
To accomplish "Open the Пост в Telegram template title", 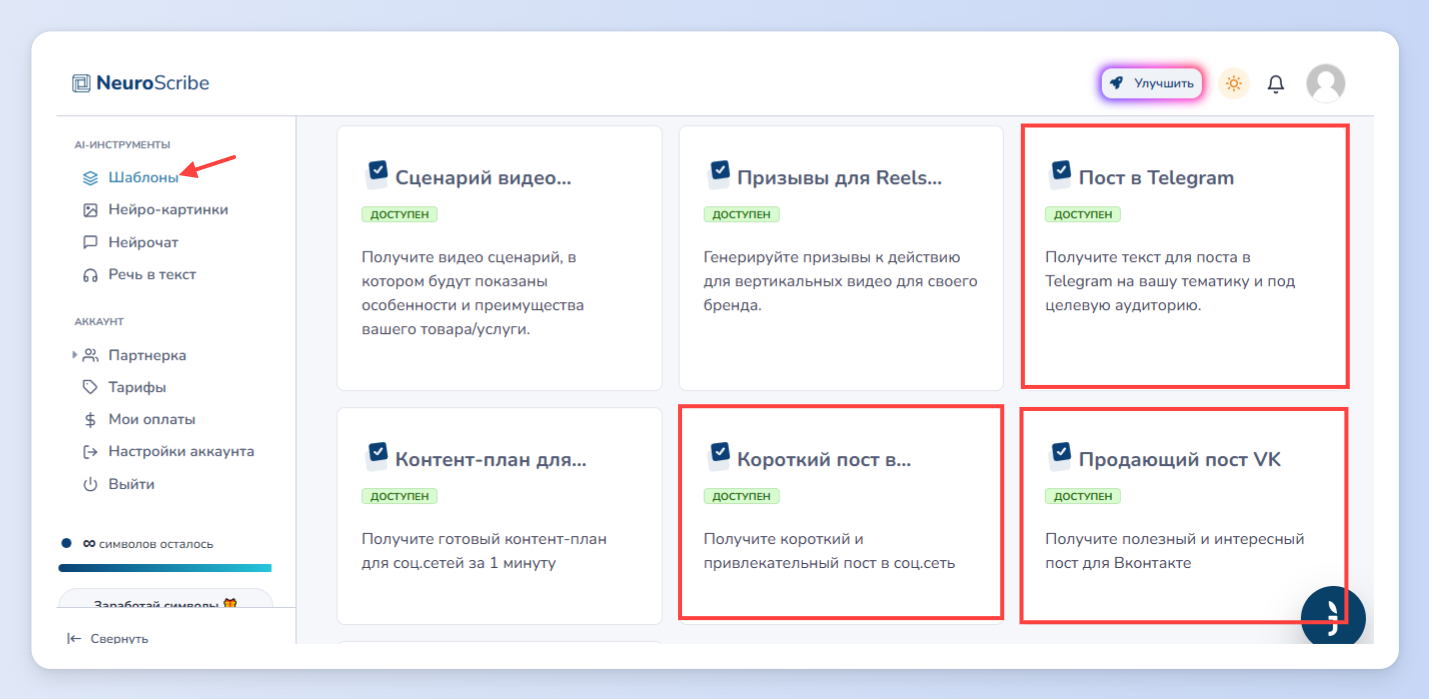I will (1156, 178).
